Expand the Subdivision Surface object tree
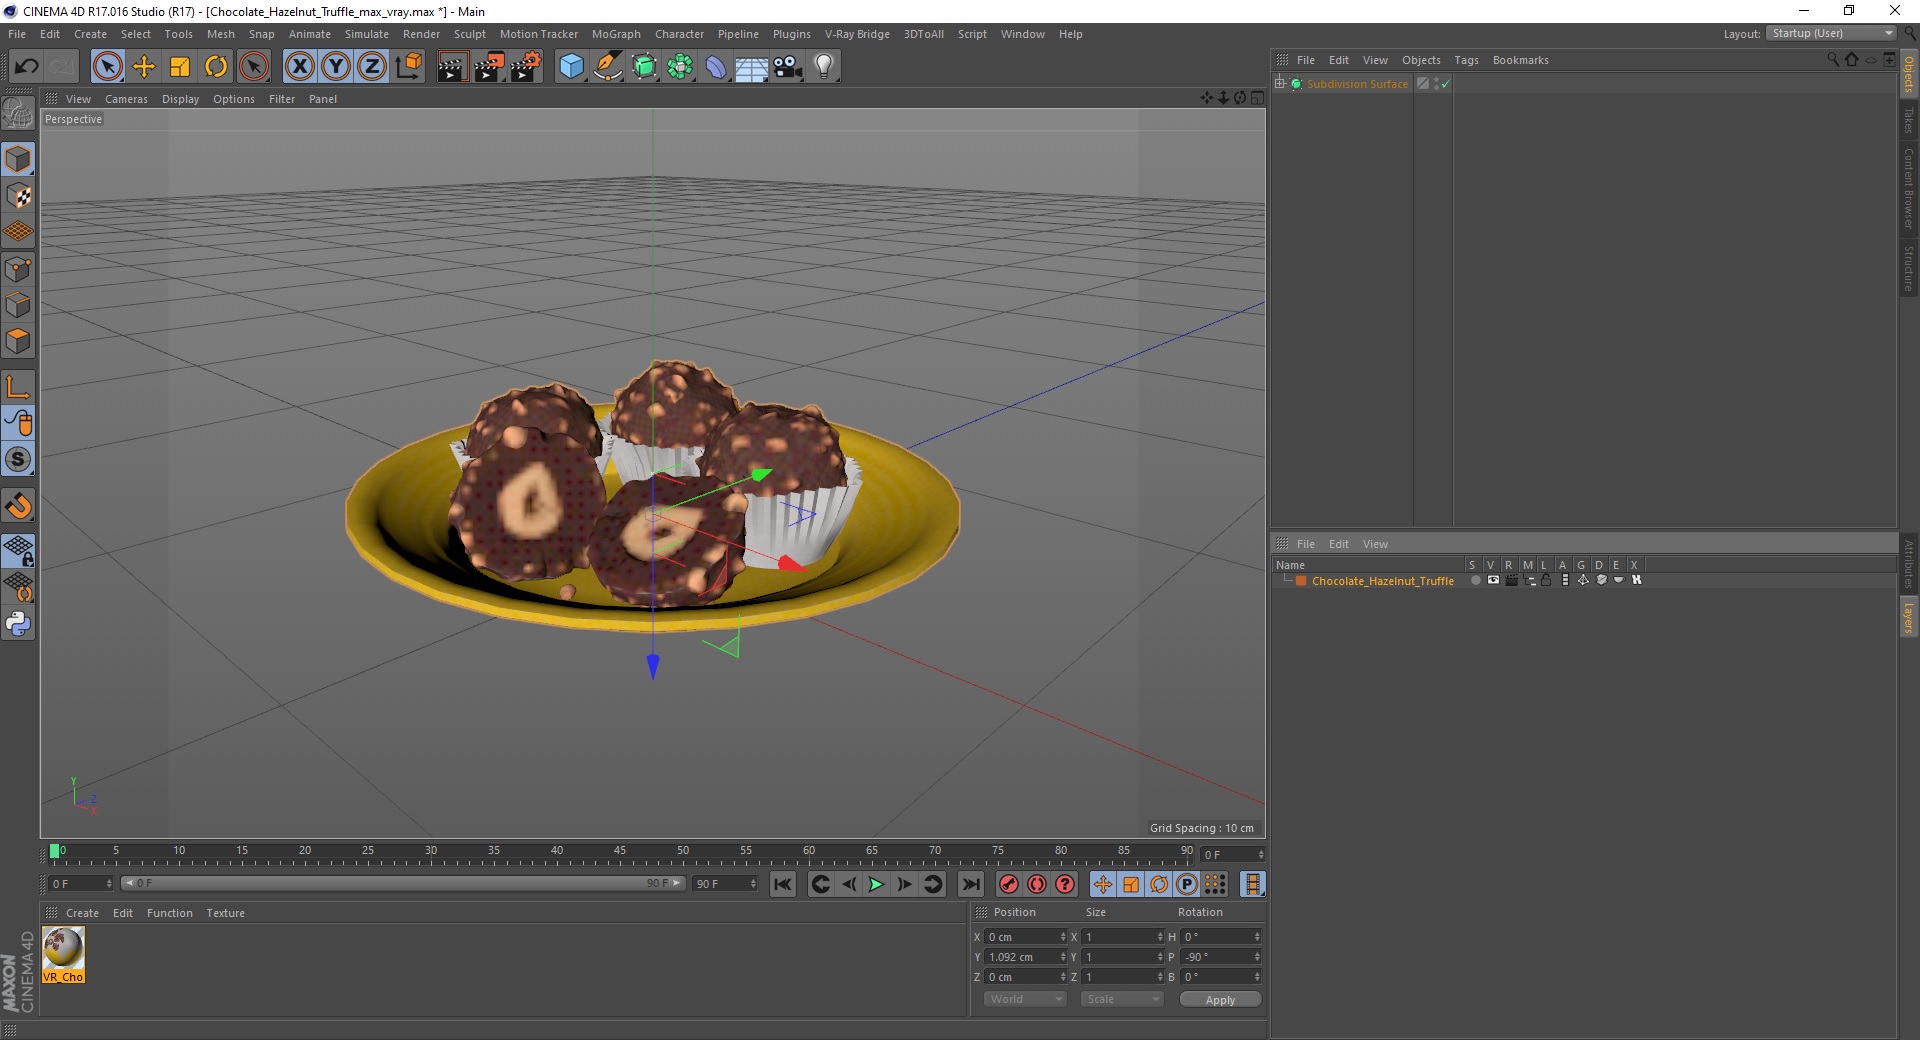 pos(1280,83)
